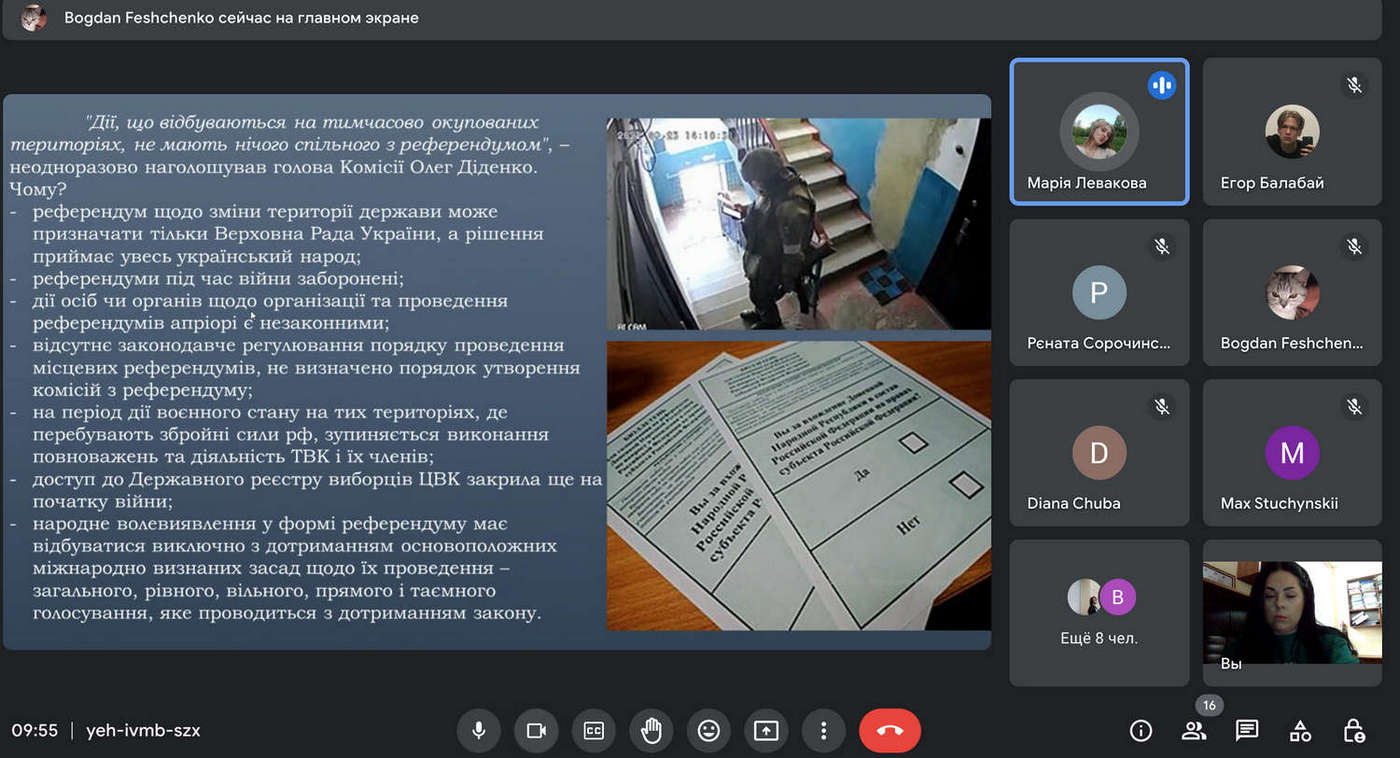Click the Diana Chuba participant tile
This screenshot has width=1400, height=758.
pos(1099,453)
